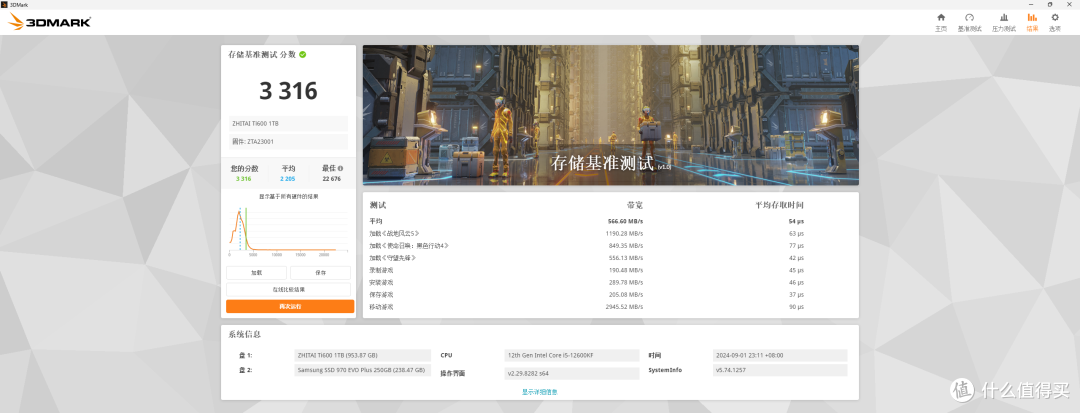1080x413 pixels.
Task: Click the 3DMark window title bar icon
Action: pyautogui.click(x=4, y=3)
